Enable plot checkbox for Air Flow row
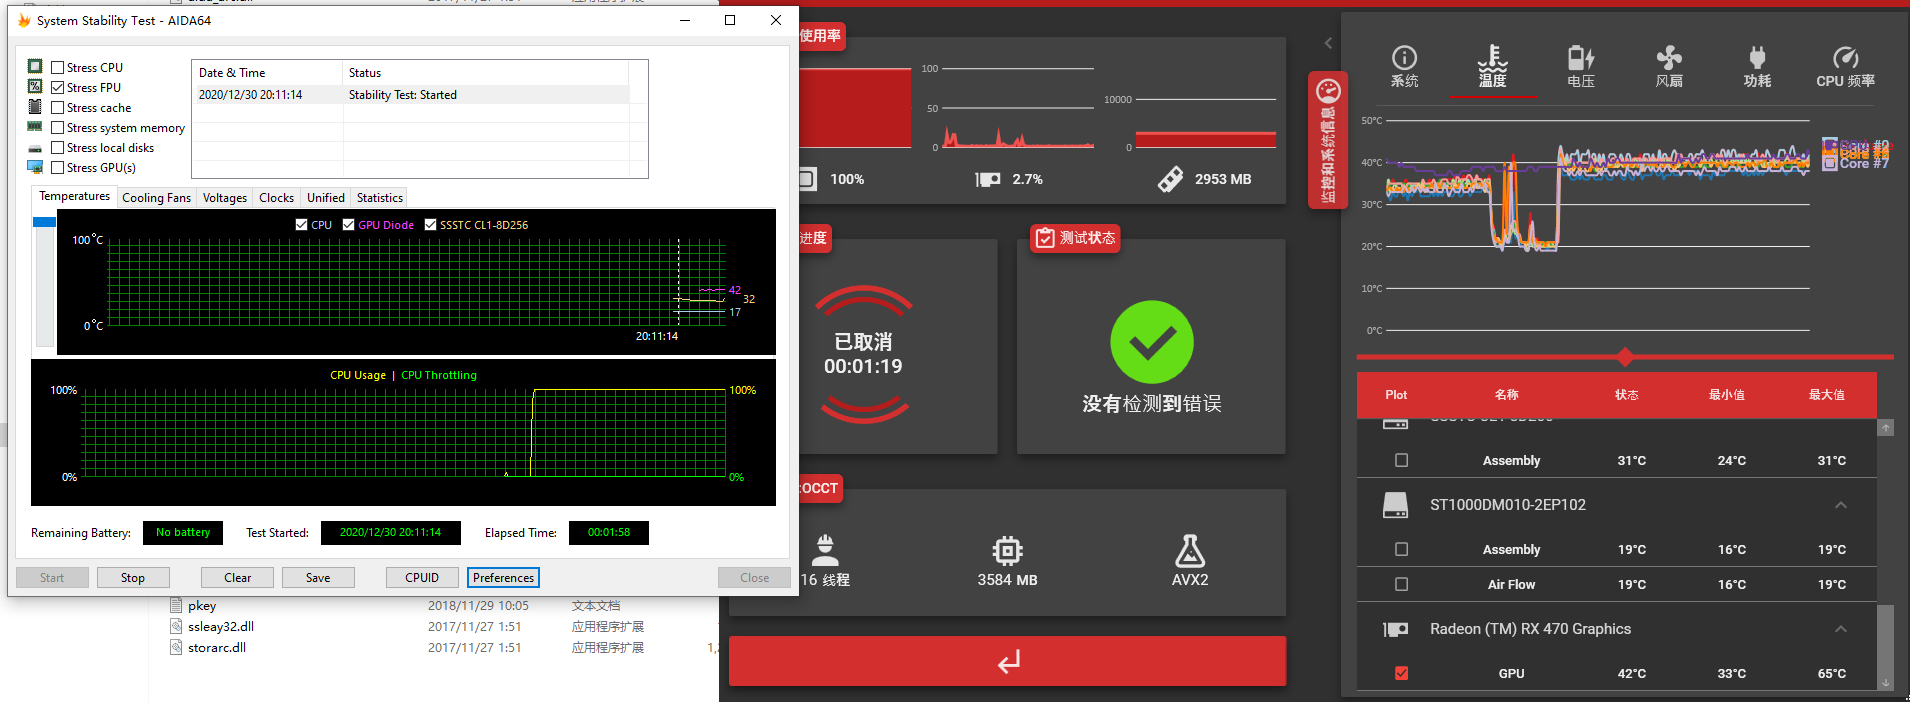1910x703 pixels. [1401, 584]
